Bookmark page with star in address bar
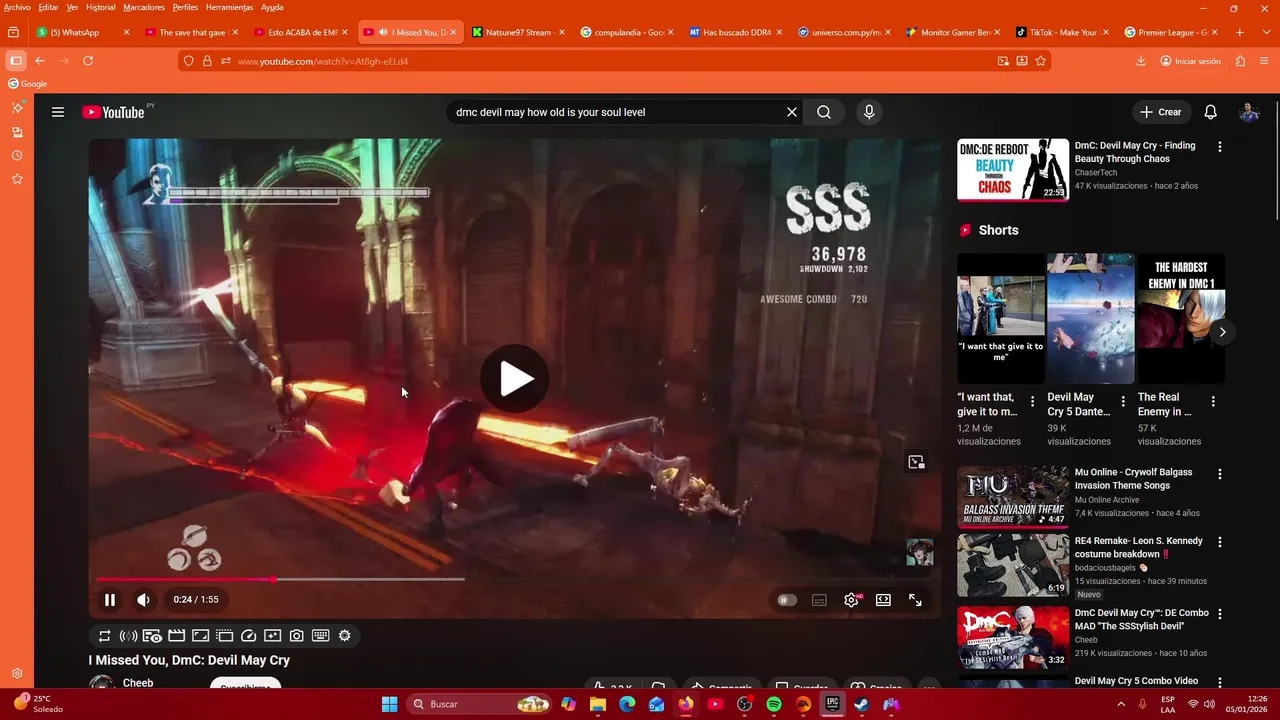 pos(1040,61)
